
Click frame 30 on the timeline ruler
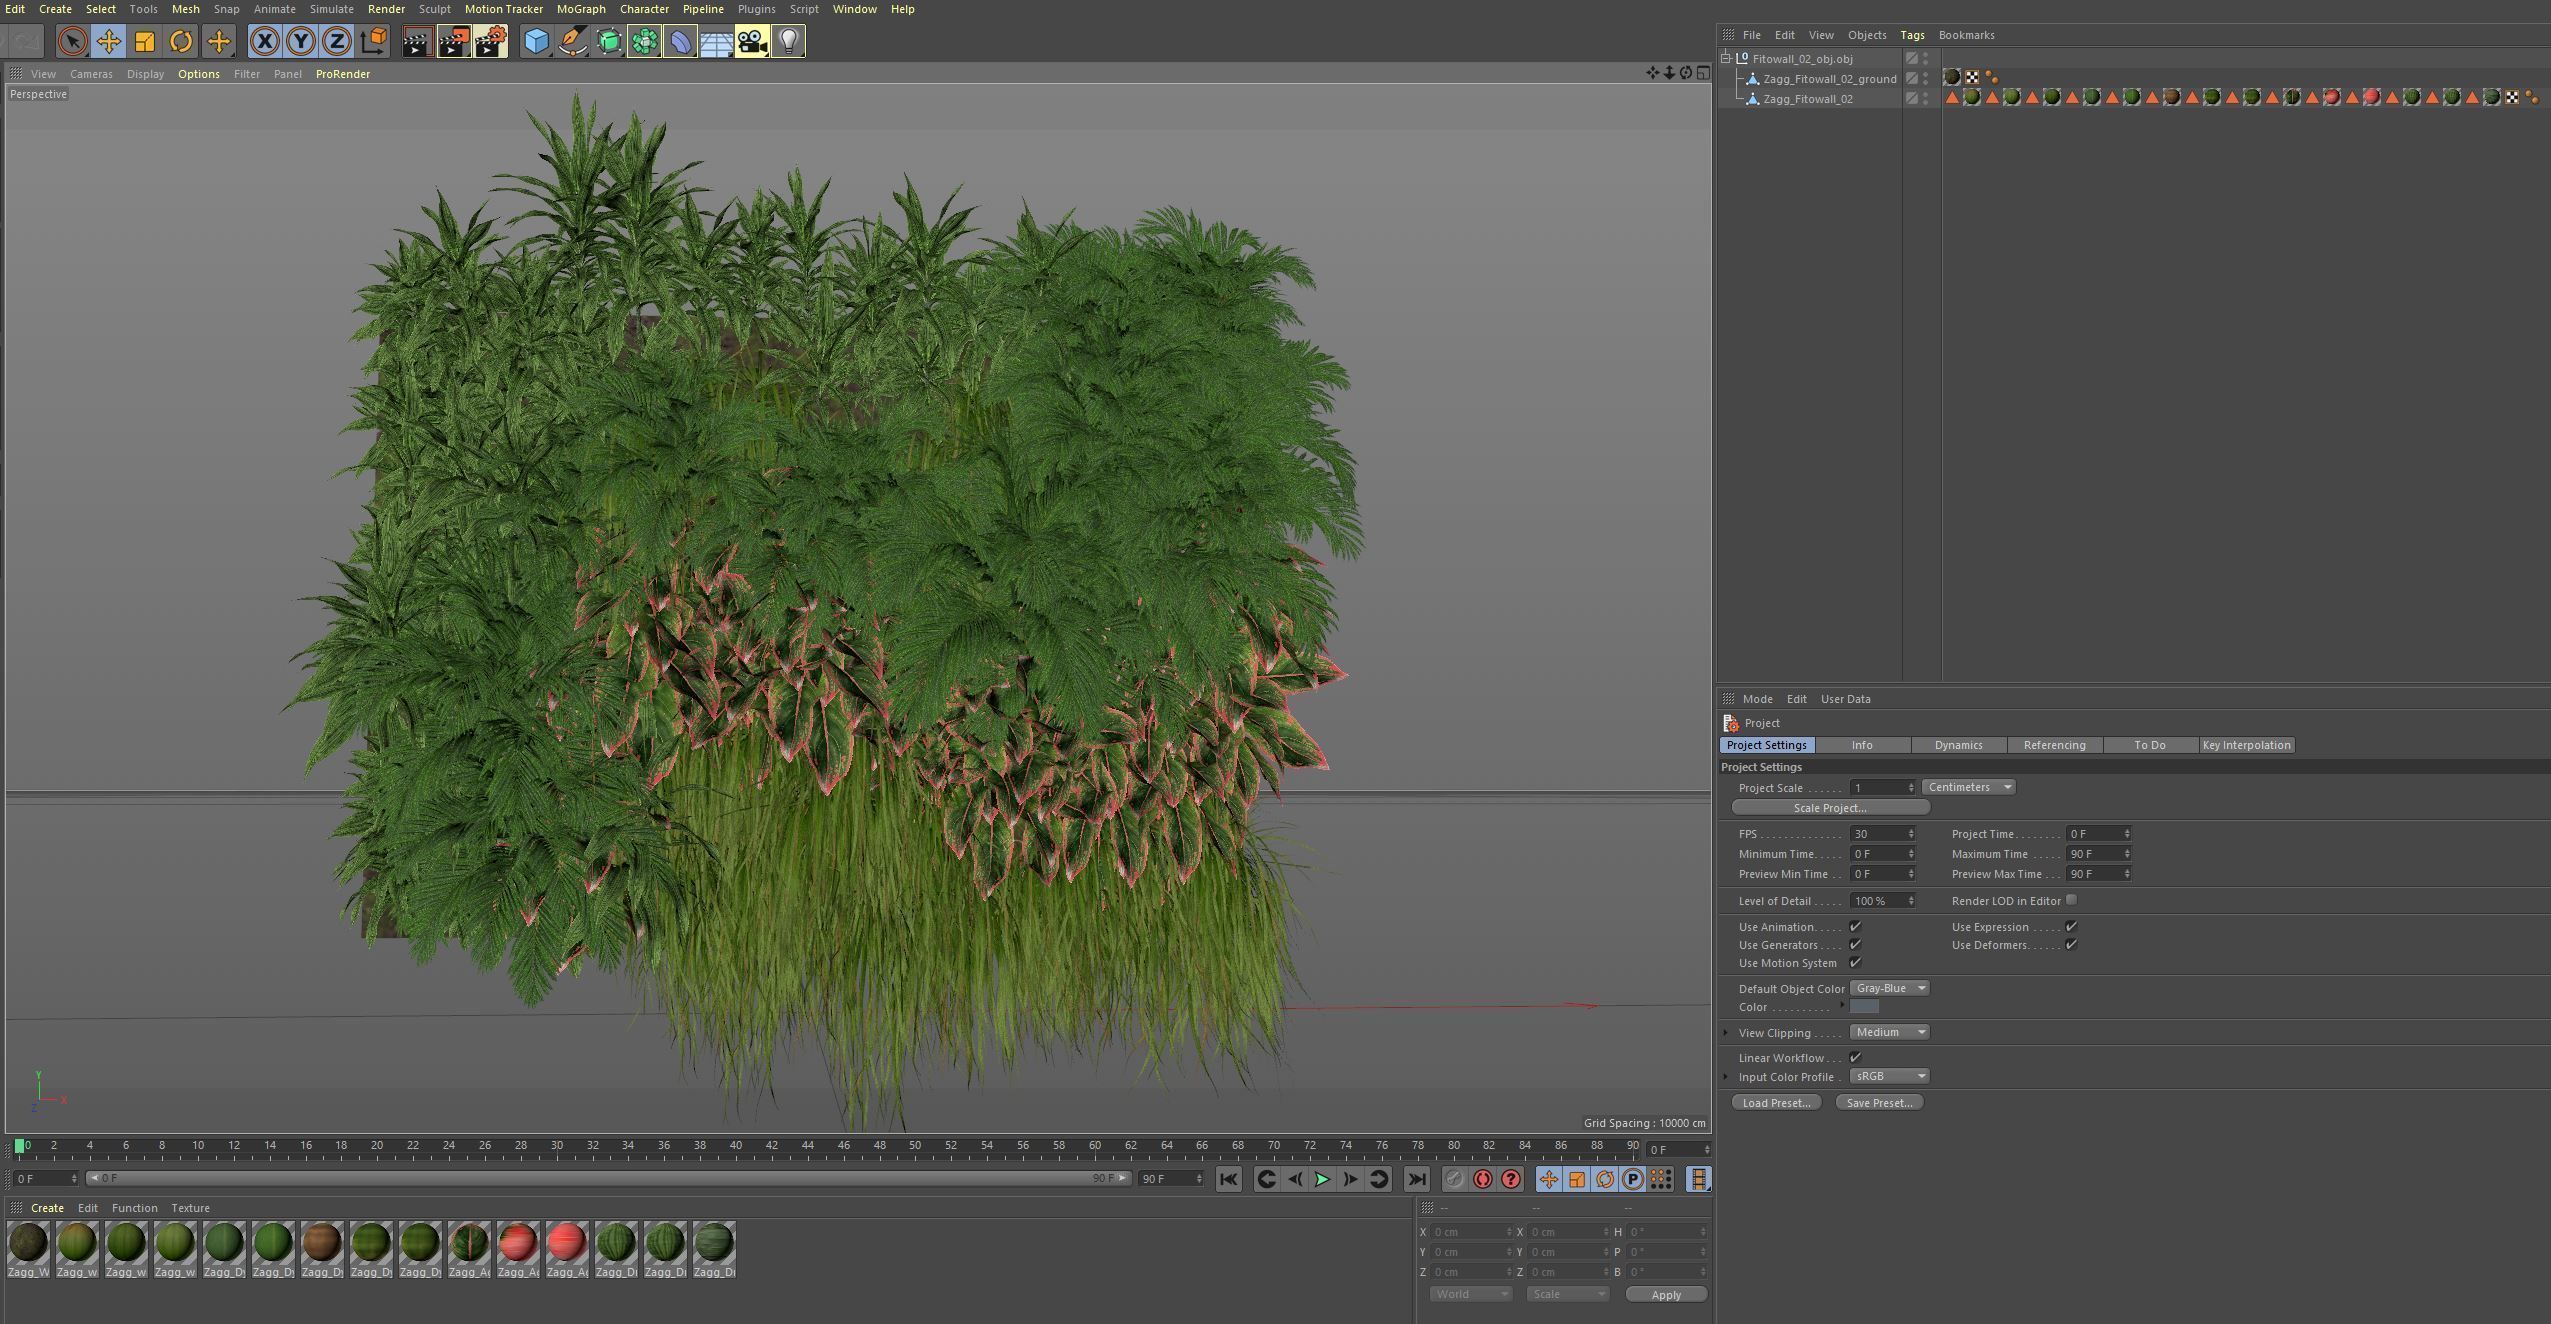(x=557, y=1146)
